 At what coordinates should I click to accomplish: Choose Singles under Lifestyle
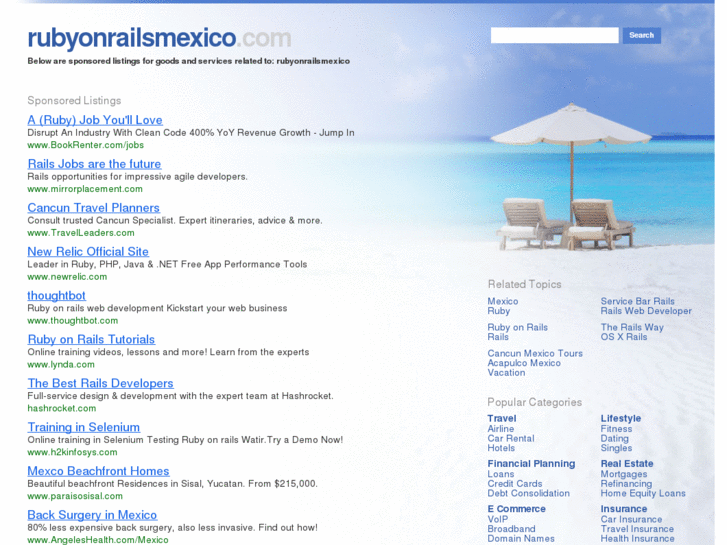tap(616, 449)
